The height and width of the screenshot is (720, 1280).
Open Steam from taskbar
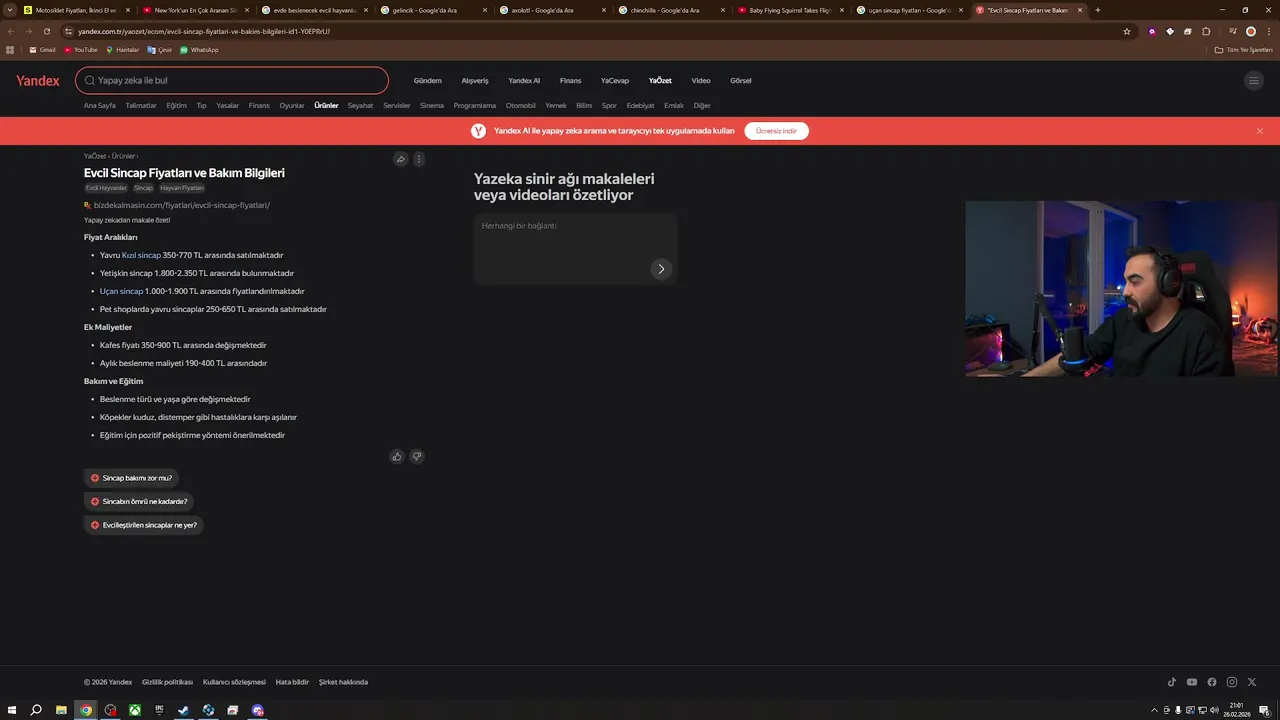click(x=184, y=710)
